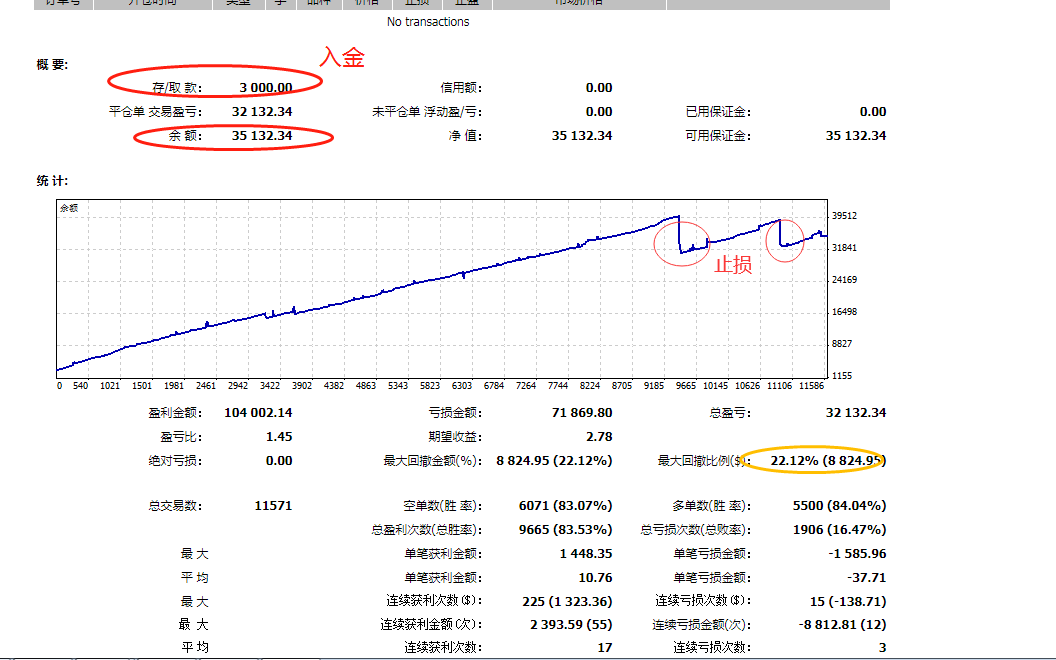1056x660 pixels.
Task: Select consecutive wins value 225 (1 323.36)
Action: click(x=567, y=601)
